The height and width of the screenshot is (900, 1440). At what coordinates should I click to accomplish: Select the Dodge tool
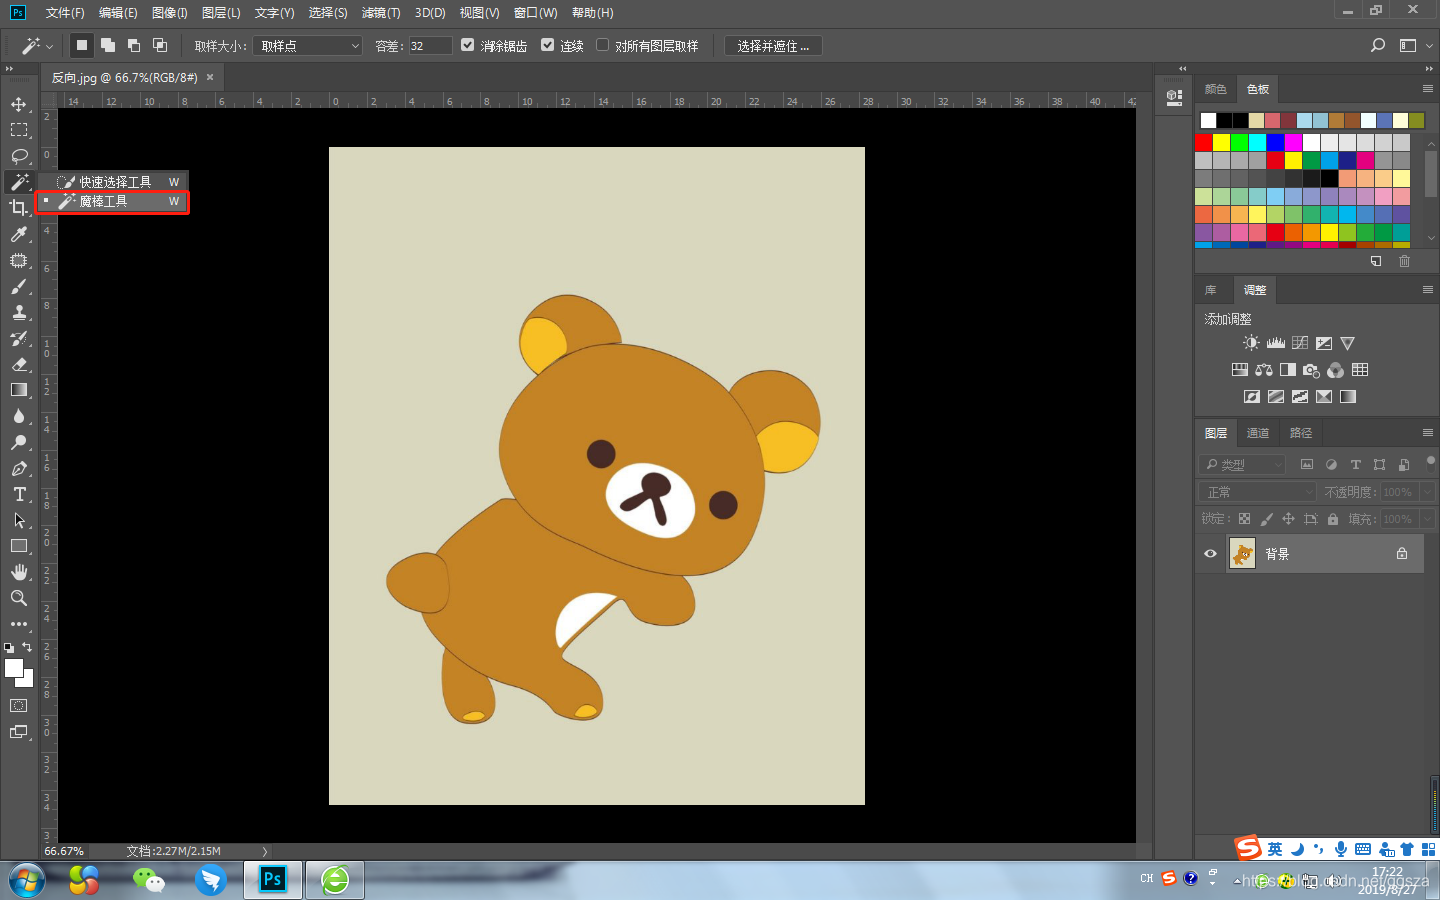click(x=19, y=442)
